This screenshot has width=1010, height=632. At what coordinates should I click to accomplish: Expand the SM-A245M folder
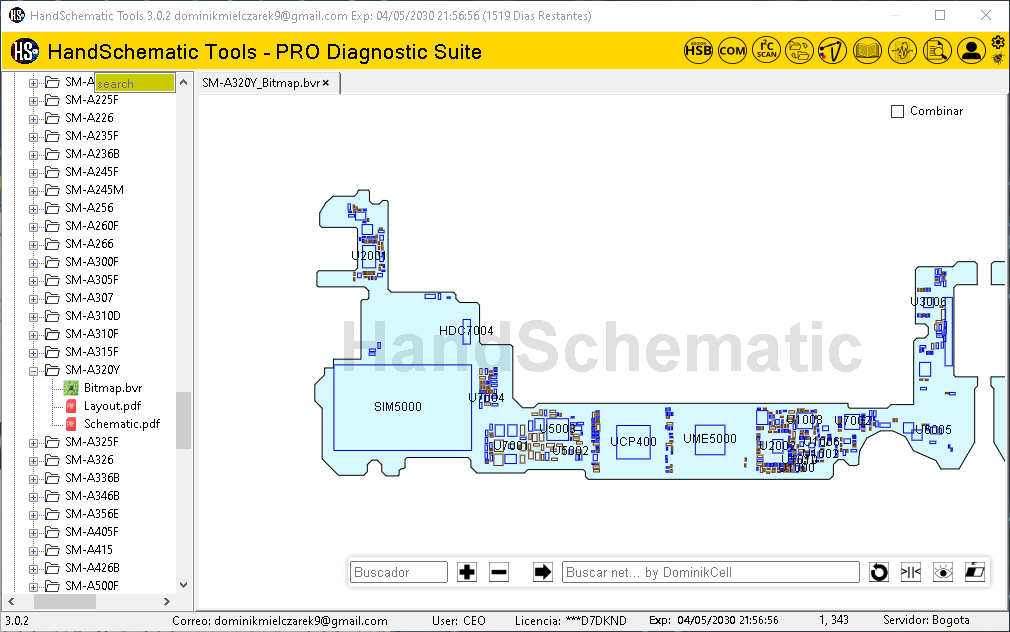click(x=33, y=191)
